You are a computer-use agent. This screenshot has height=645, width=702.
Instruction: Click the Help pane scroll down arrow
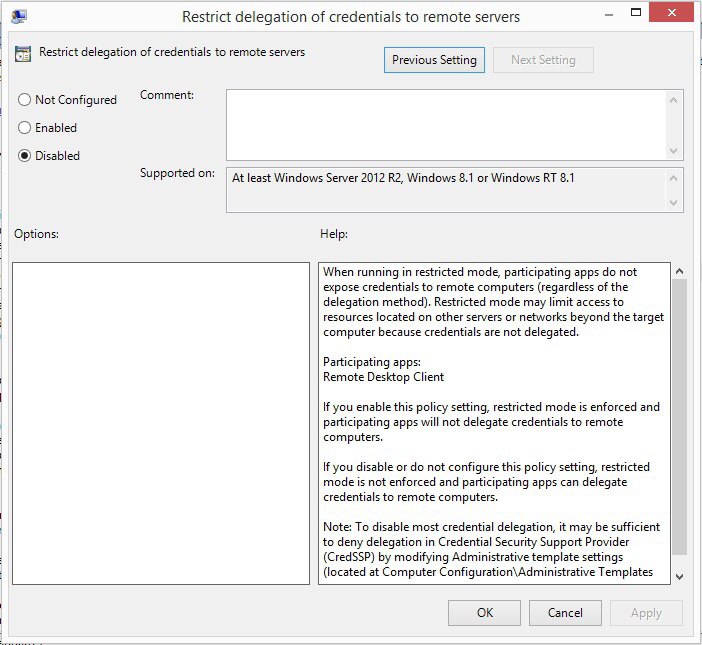[x=679, y=577]
